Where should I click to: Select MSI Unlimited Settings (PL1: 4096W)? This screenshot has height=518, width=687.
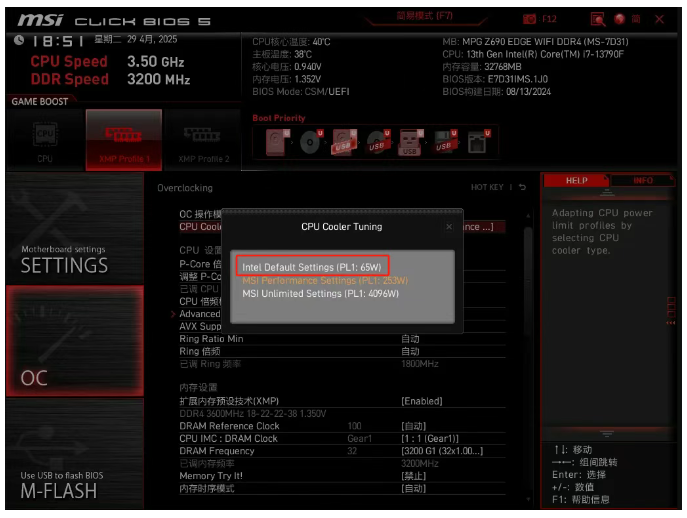coord(320,294)
